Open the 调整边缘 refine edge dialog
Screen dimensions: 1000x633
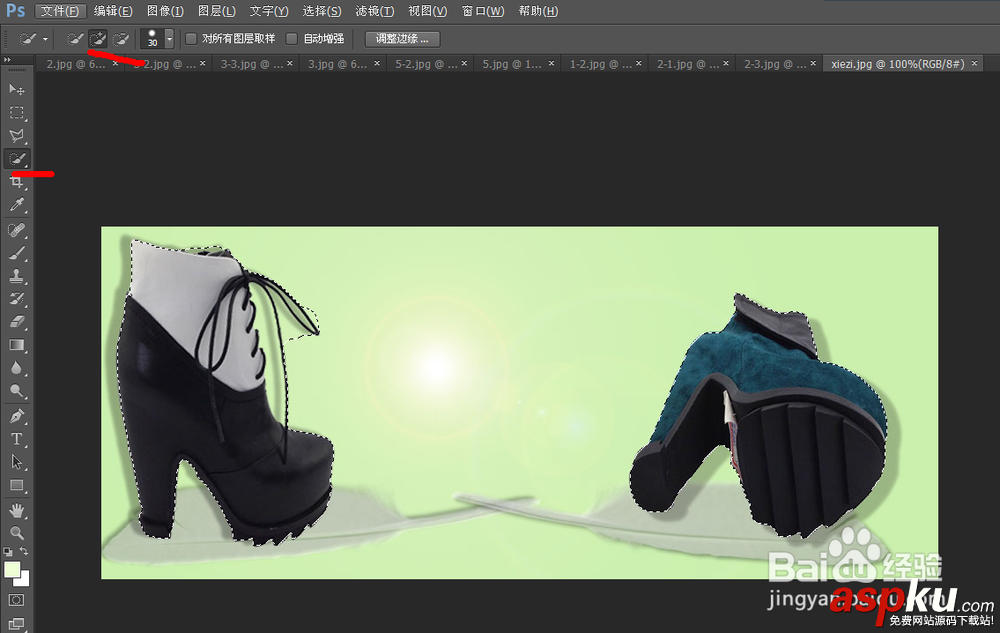(x=400, y=38)
